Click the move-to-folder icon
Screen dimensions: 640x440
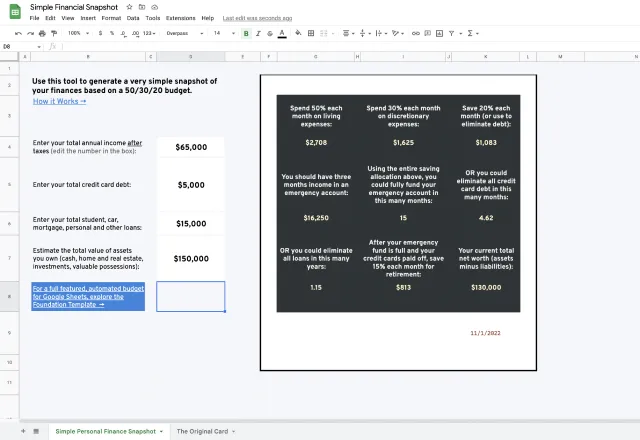142,7
